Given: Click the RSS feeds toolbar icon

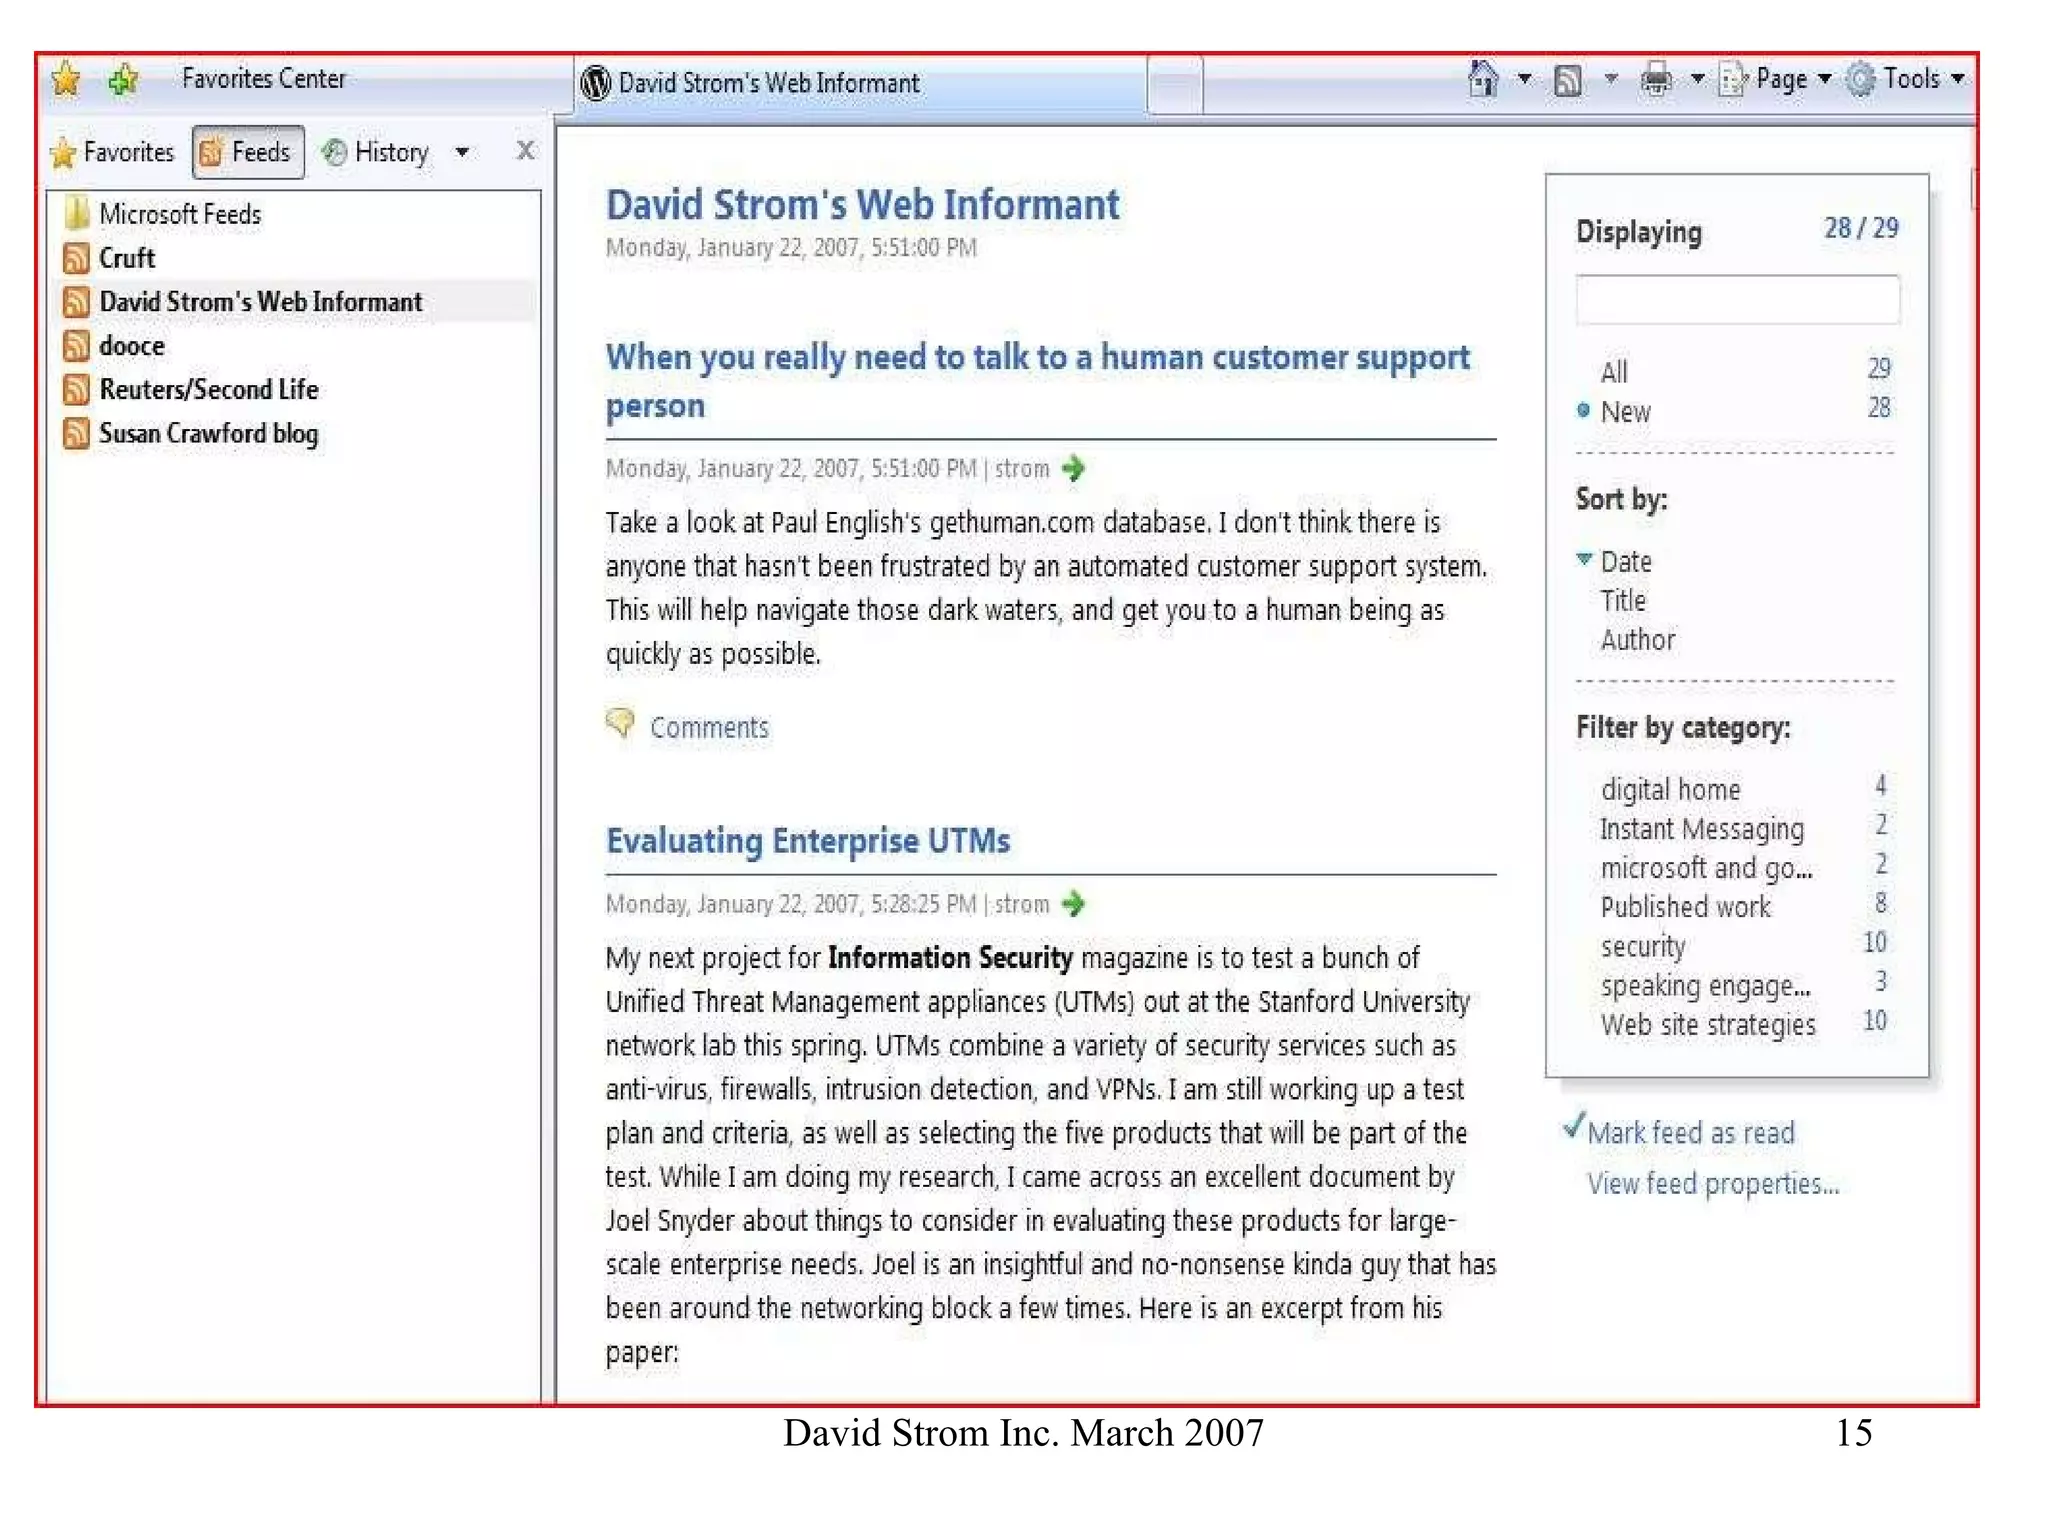Looking at the screenshot, I should click(x=1567, y=80).
